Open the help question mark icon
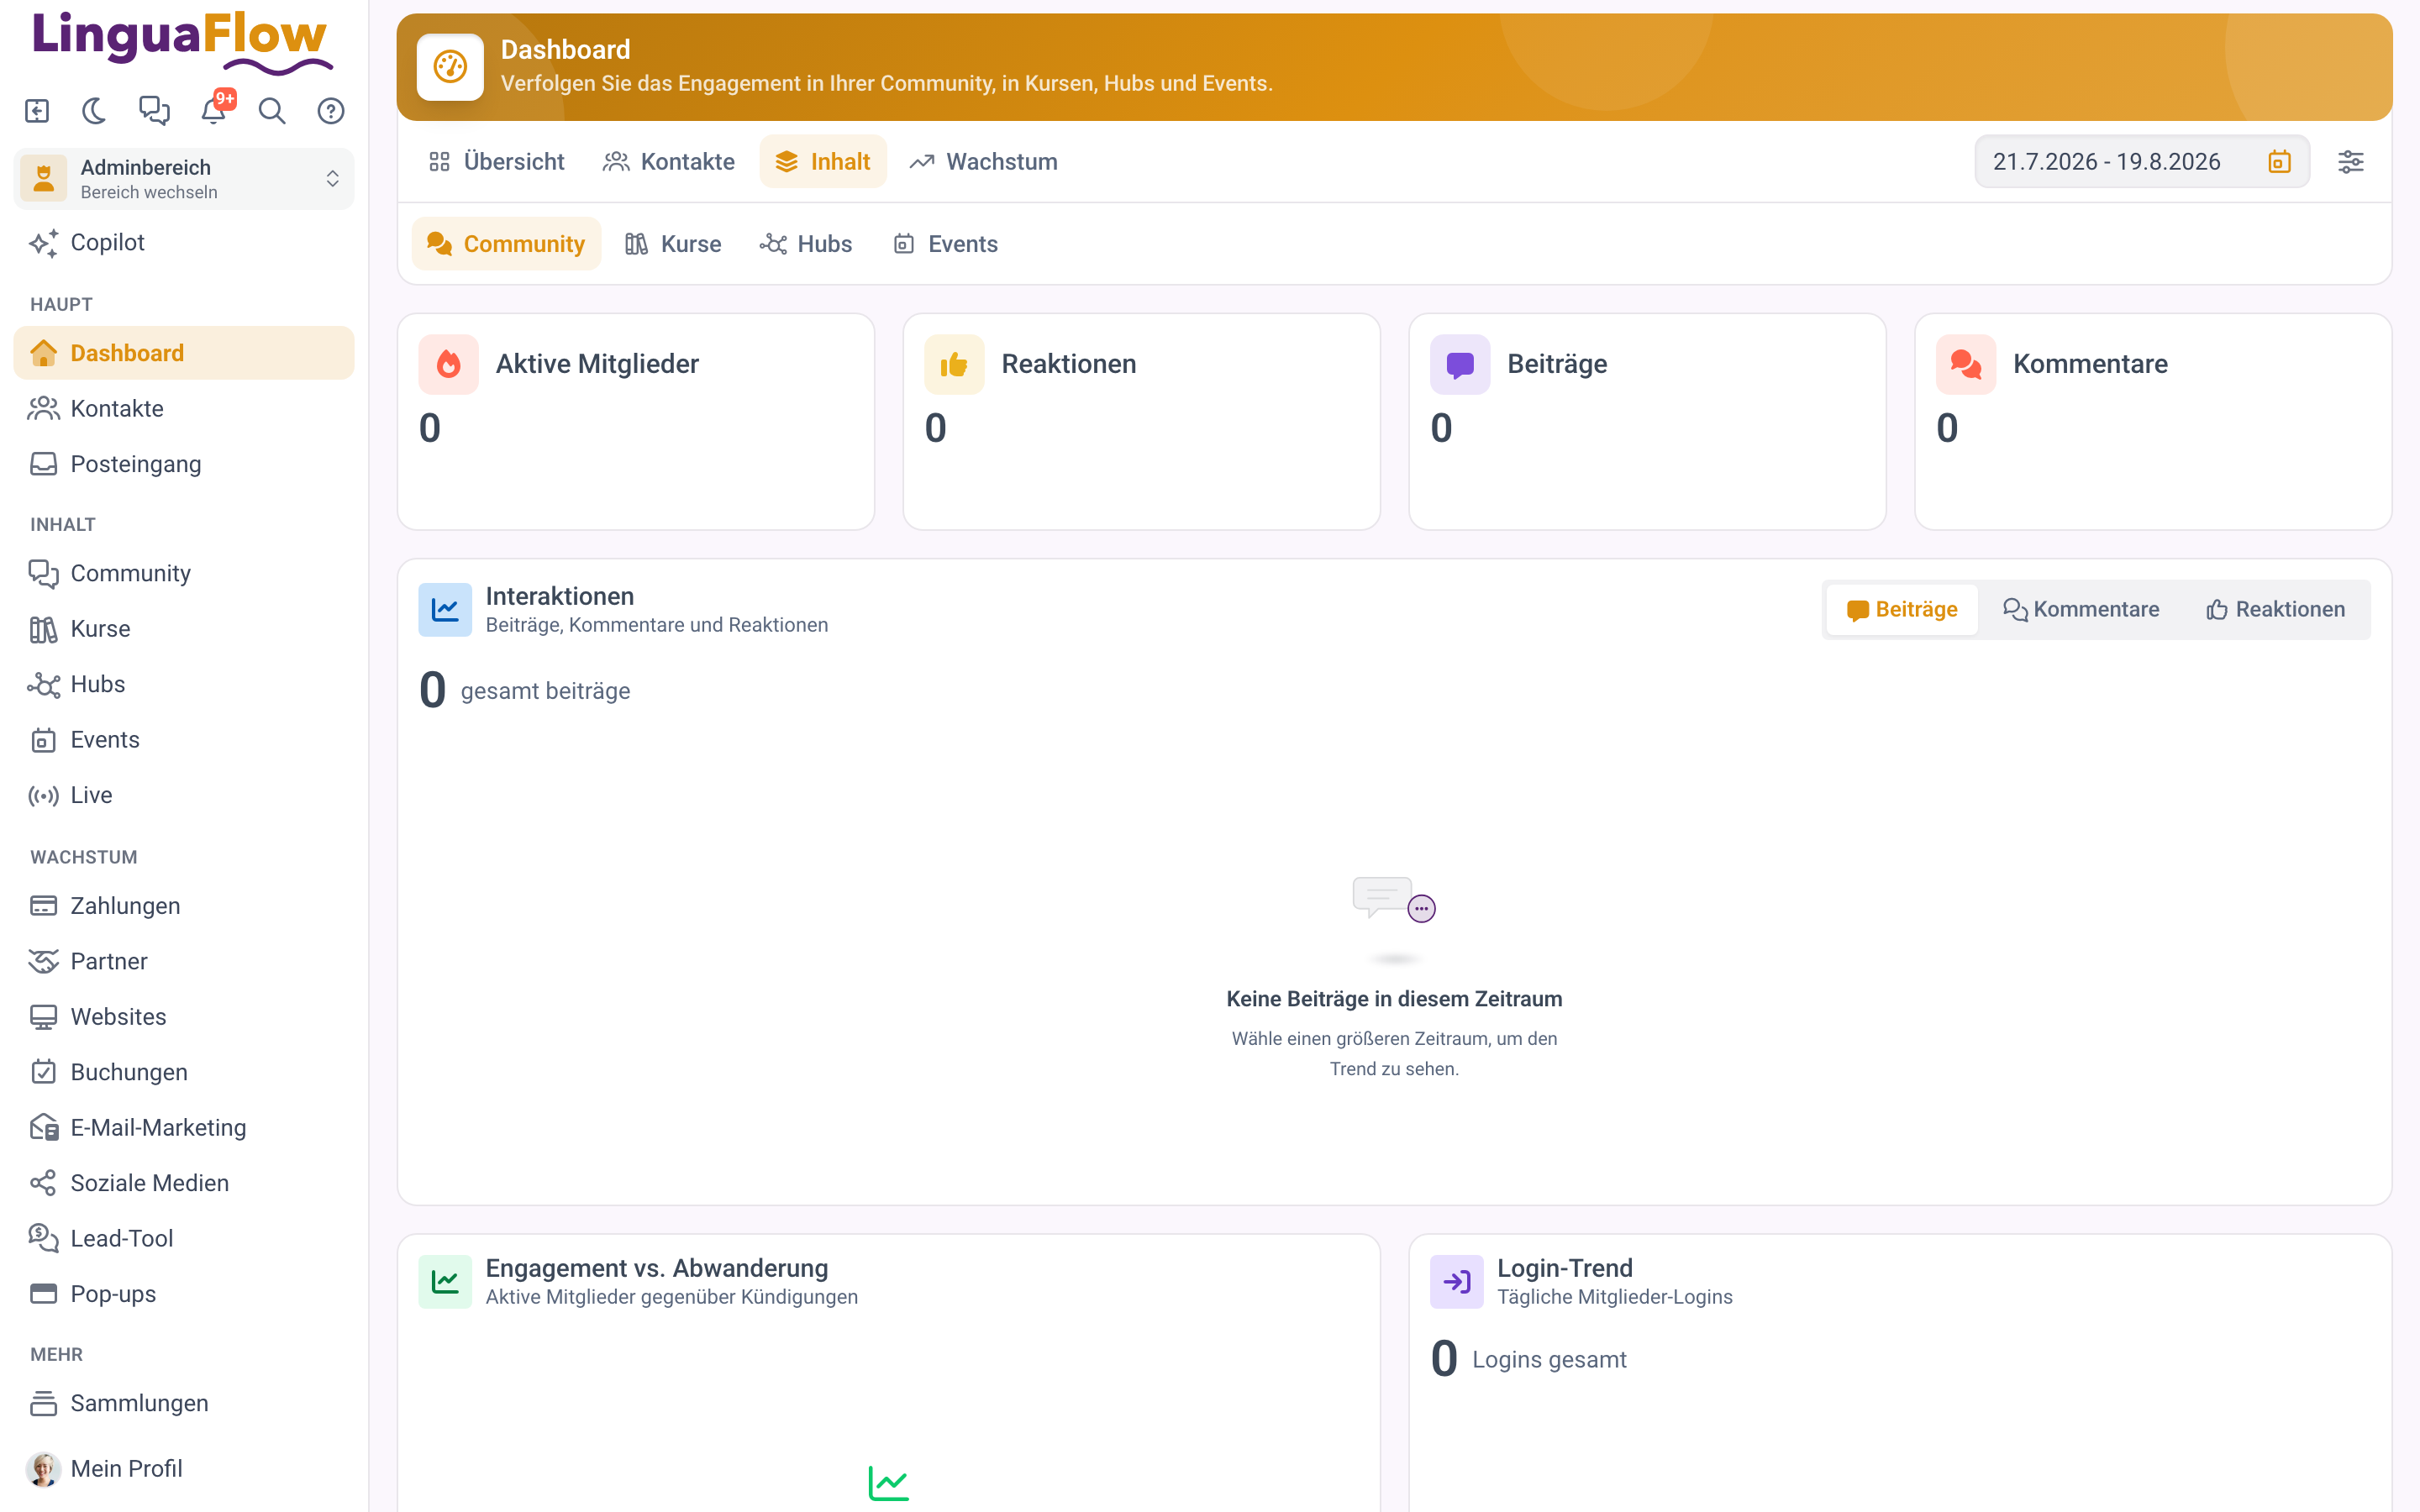The height and width of the screenshot is (1512, 2420). tap(331, 111)
